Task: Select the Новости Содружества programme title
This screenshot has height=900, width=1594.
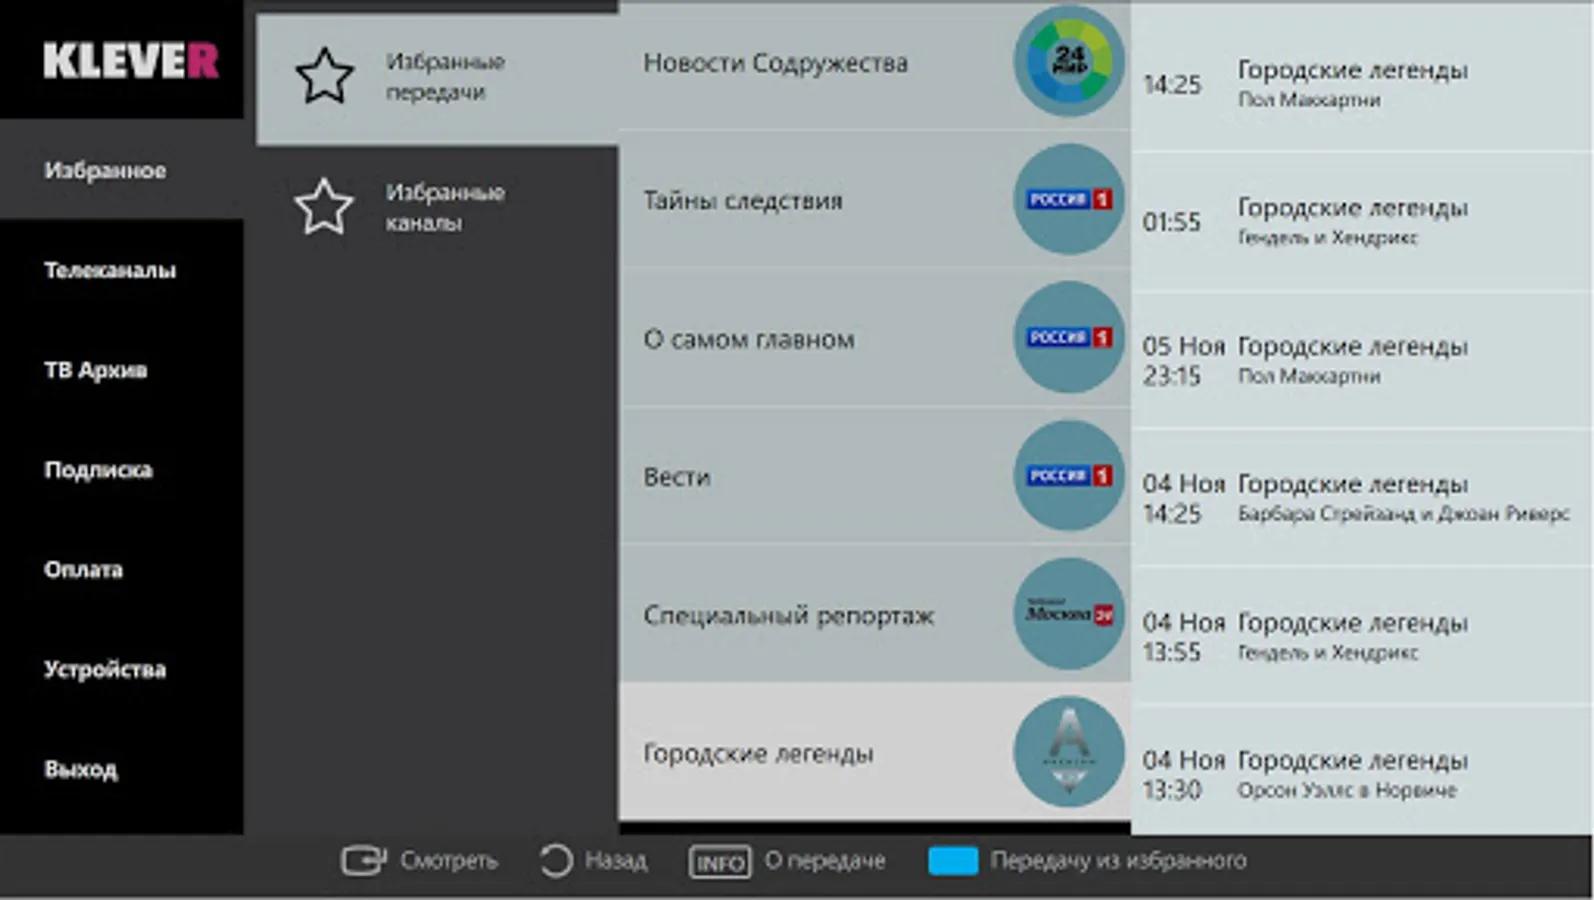Action: (775, 63)
